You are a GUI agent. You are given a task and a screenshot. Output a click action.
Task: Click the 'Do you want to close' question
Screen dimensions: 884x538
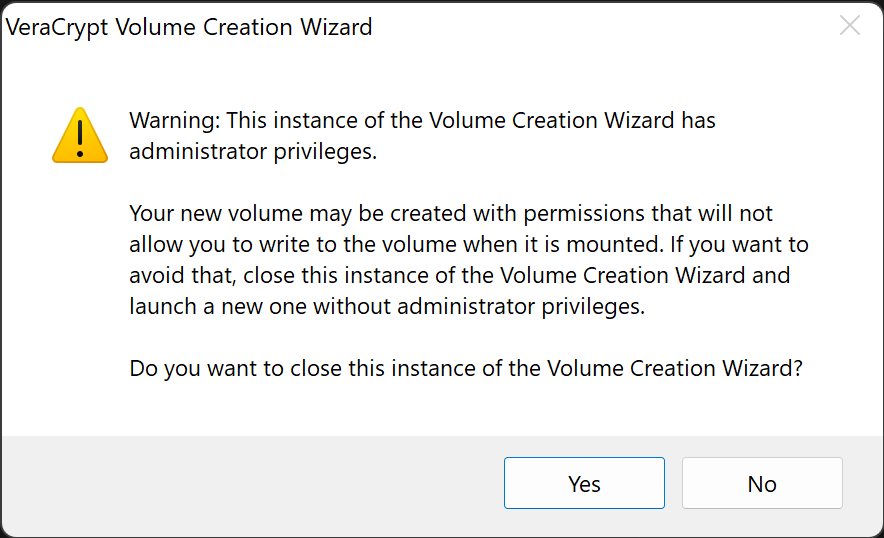point(466,368)
